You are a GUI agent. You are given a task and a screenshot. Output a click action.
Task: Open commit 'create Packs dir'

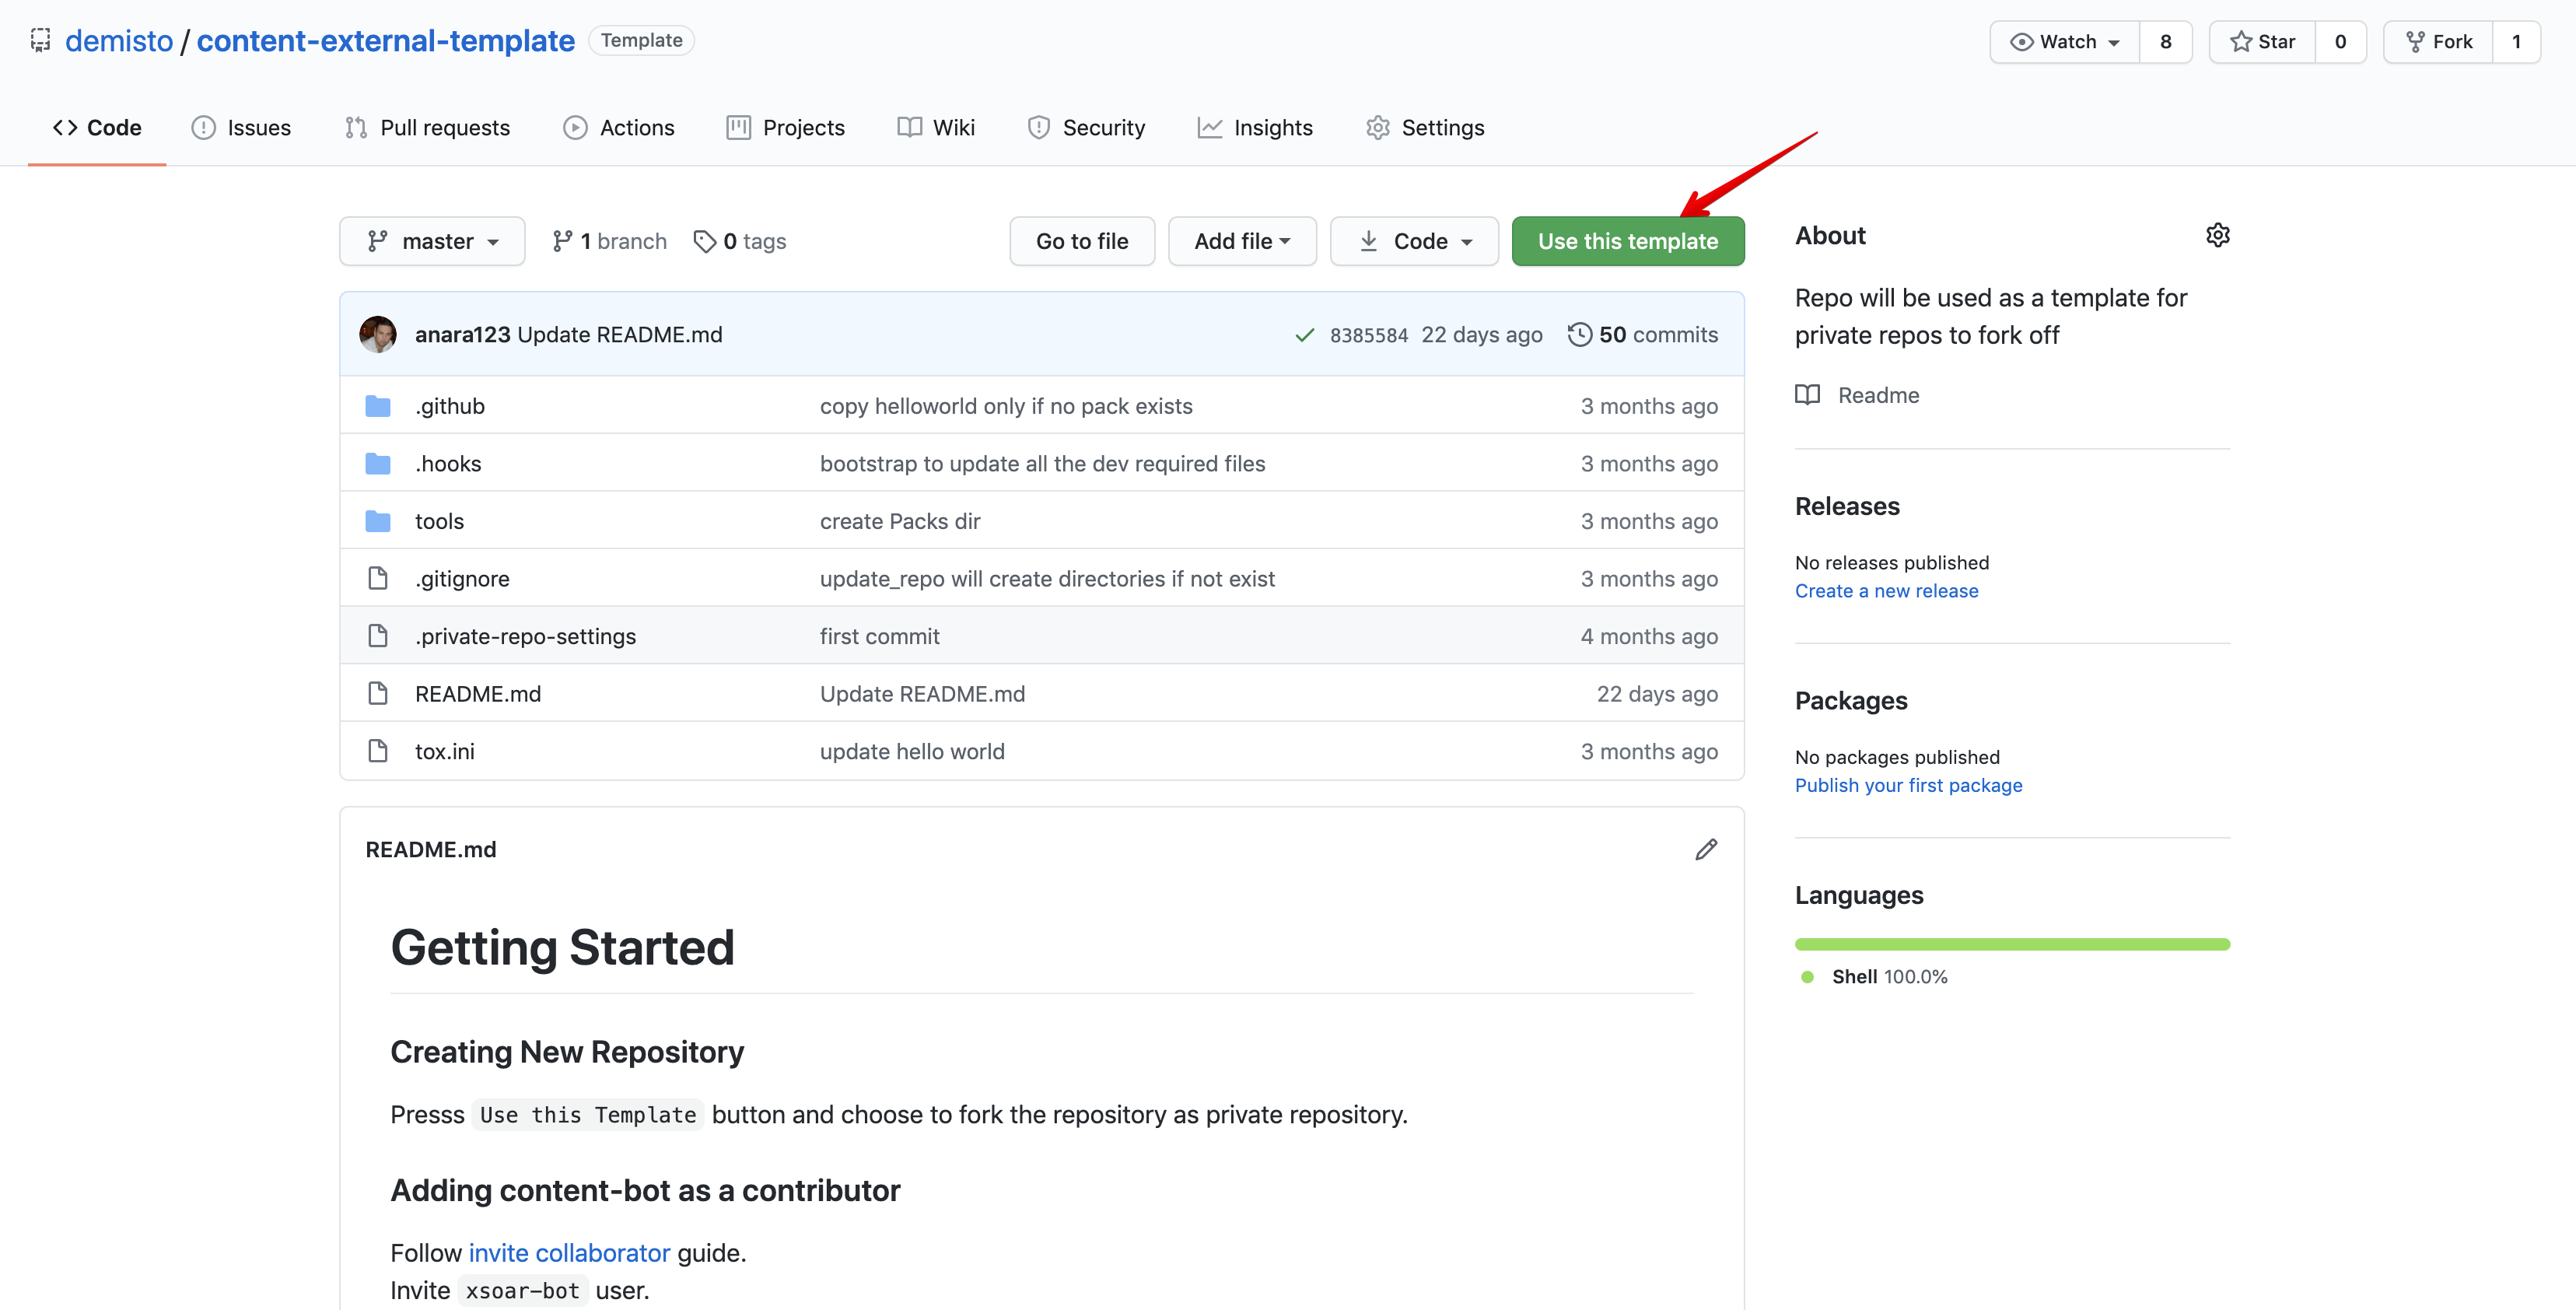[x=900, y=521]
